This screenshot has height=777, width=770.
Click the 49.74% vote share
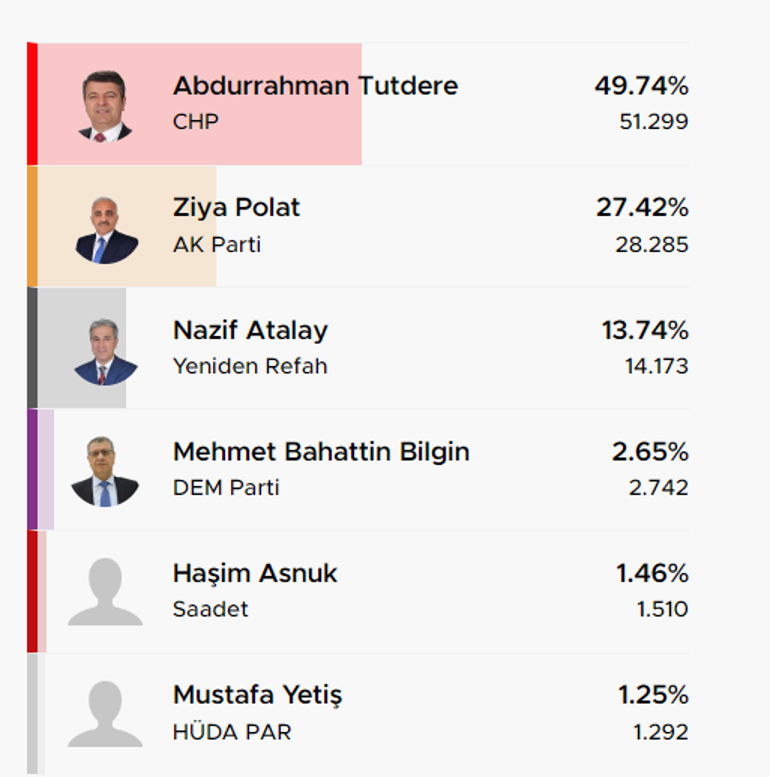[x=641, y=86]
